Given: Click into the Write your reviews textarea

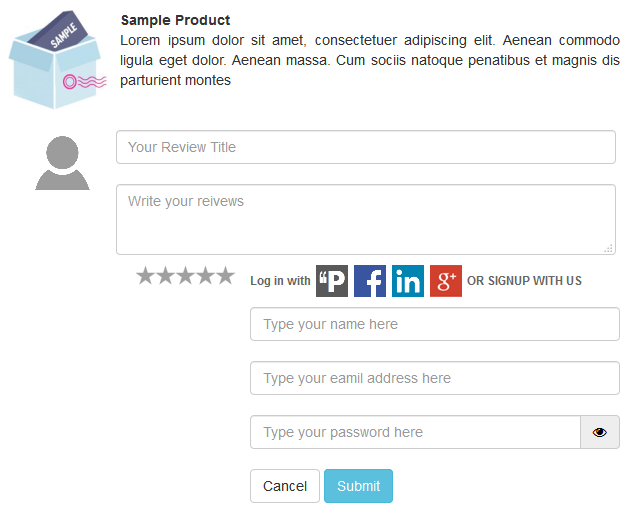Looking at the screenshot, I should tap(366, 220).
